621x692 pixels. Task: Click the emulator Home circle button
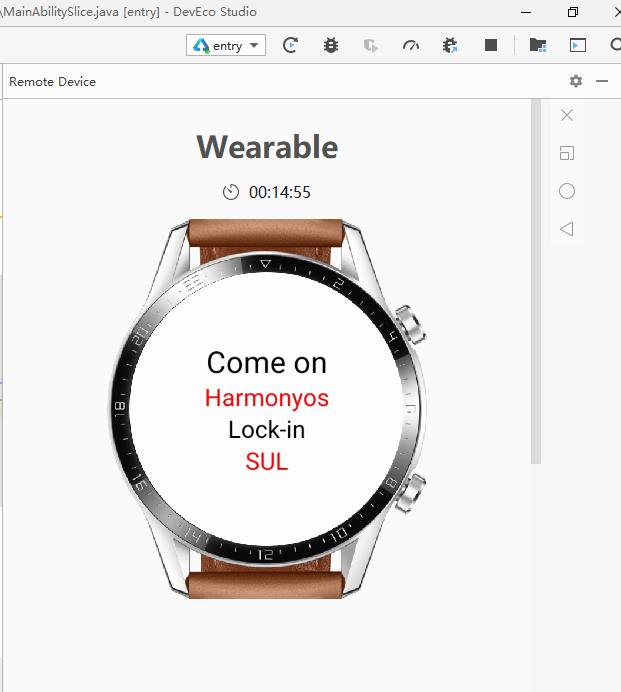[567, 191]
